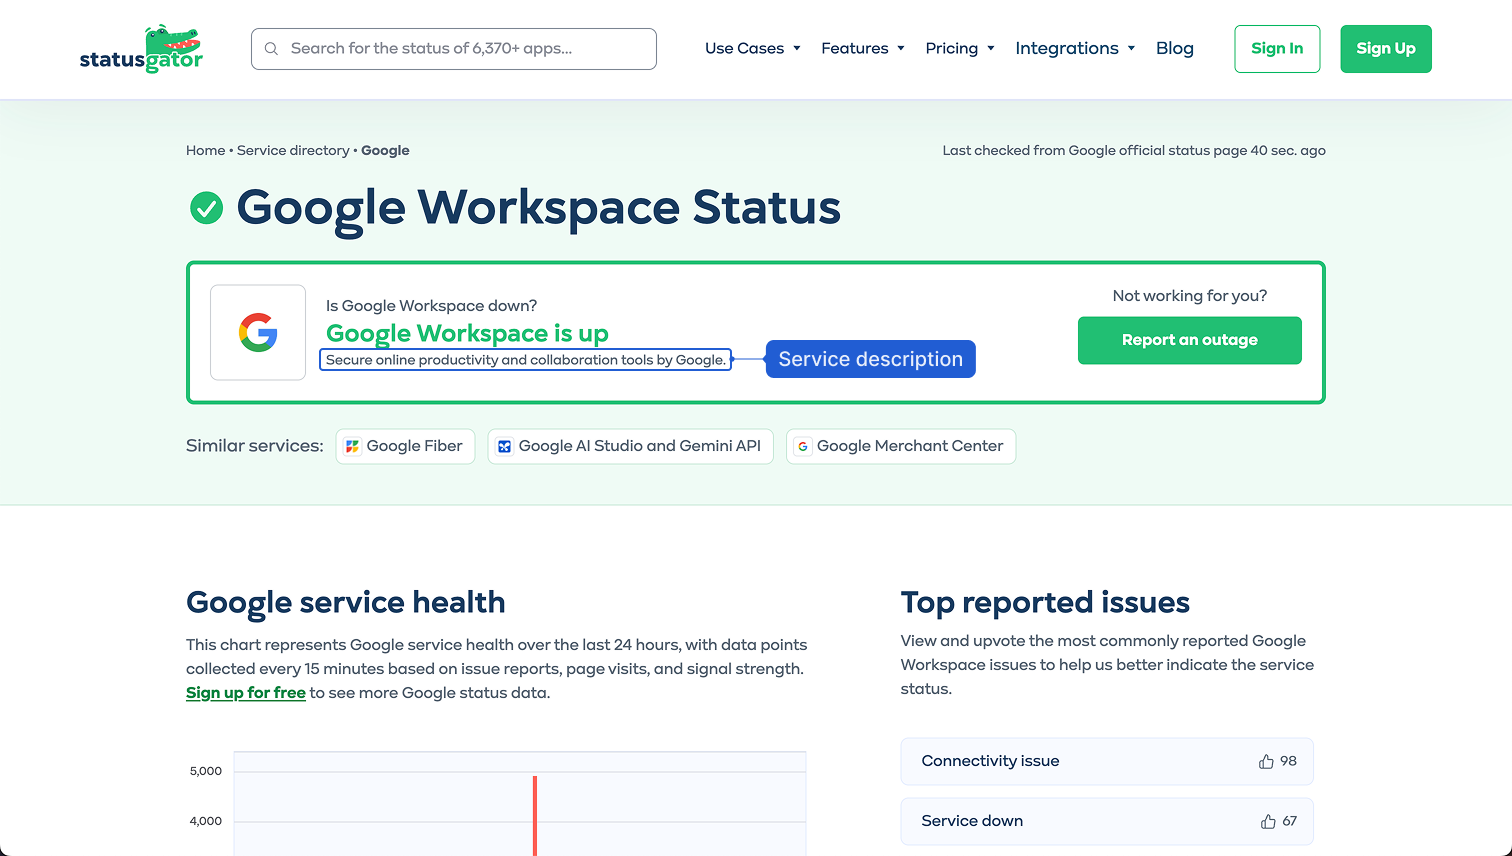The height and width of the screenshot is (856, 1512).
Task: Expand the Features dropdown arrow
Action: pos(901,48)
